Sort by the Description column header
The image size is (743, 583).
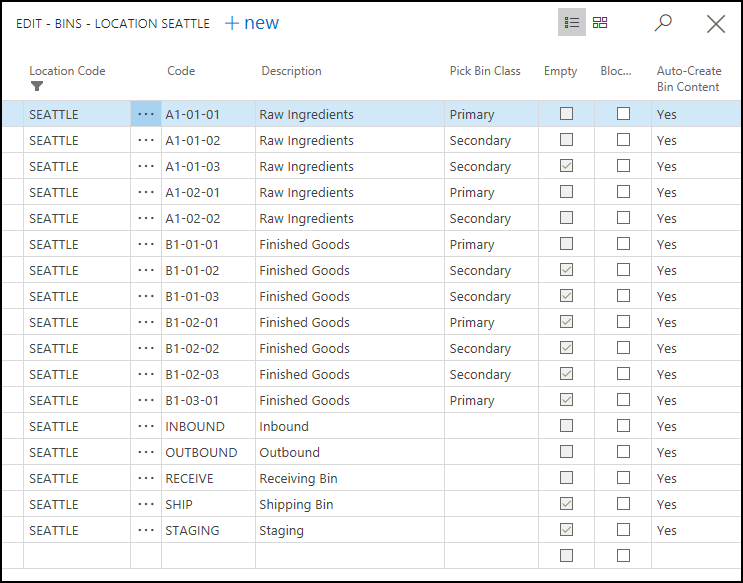tap(291, 71)
